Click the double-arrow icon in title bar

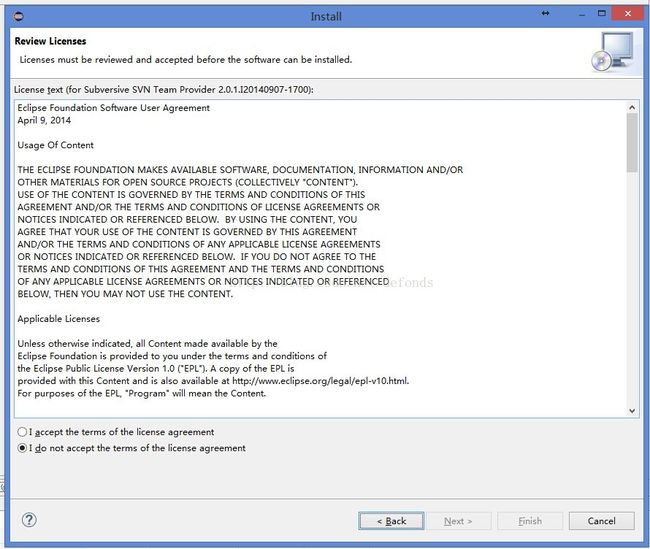(x=546, y=13)
